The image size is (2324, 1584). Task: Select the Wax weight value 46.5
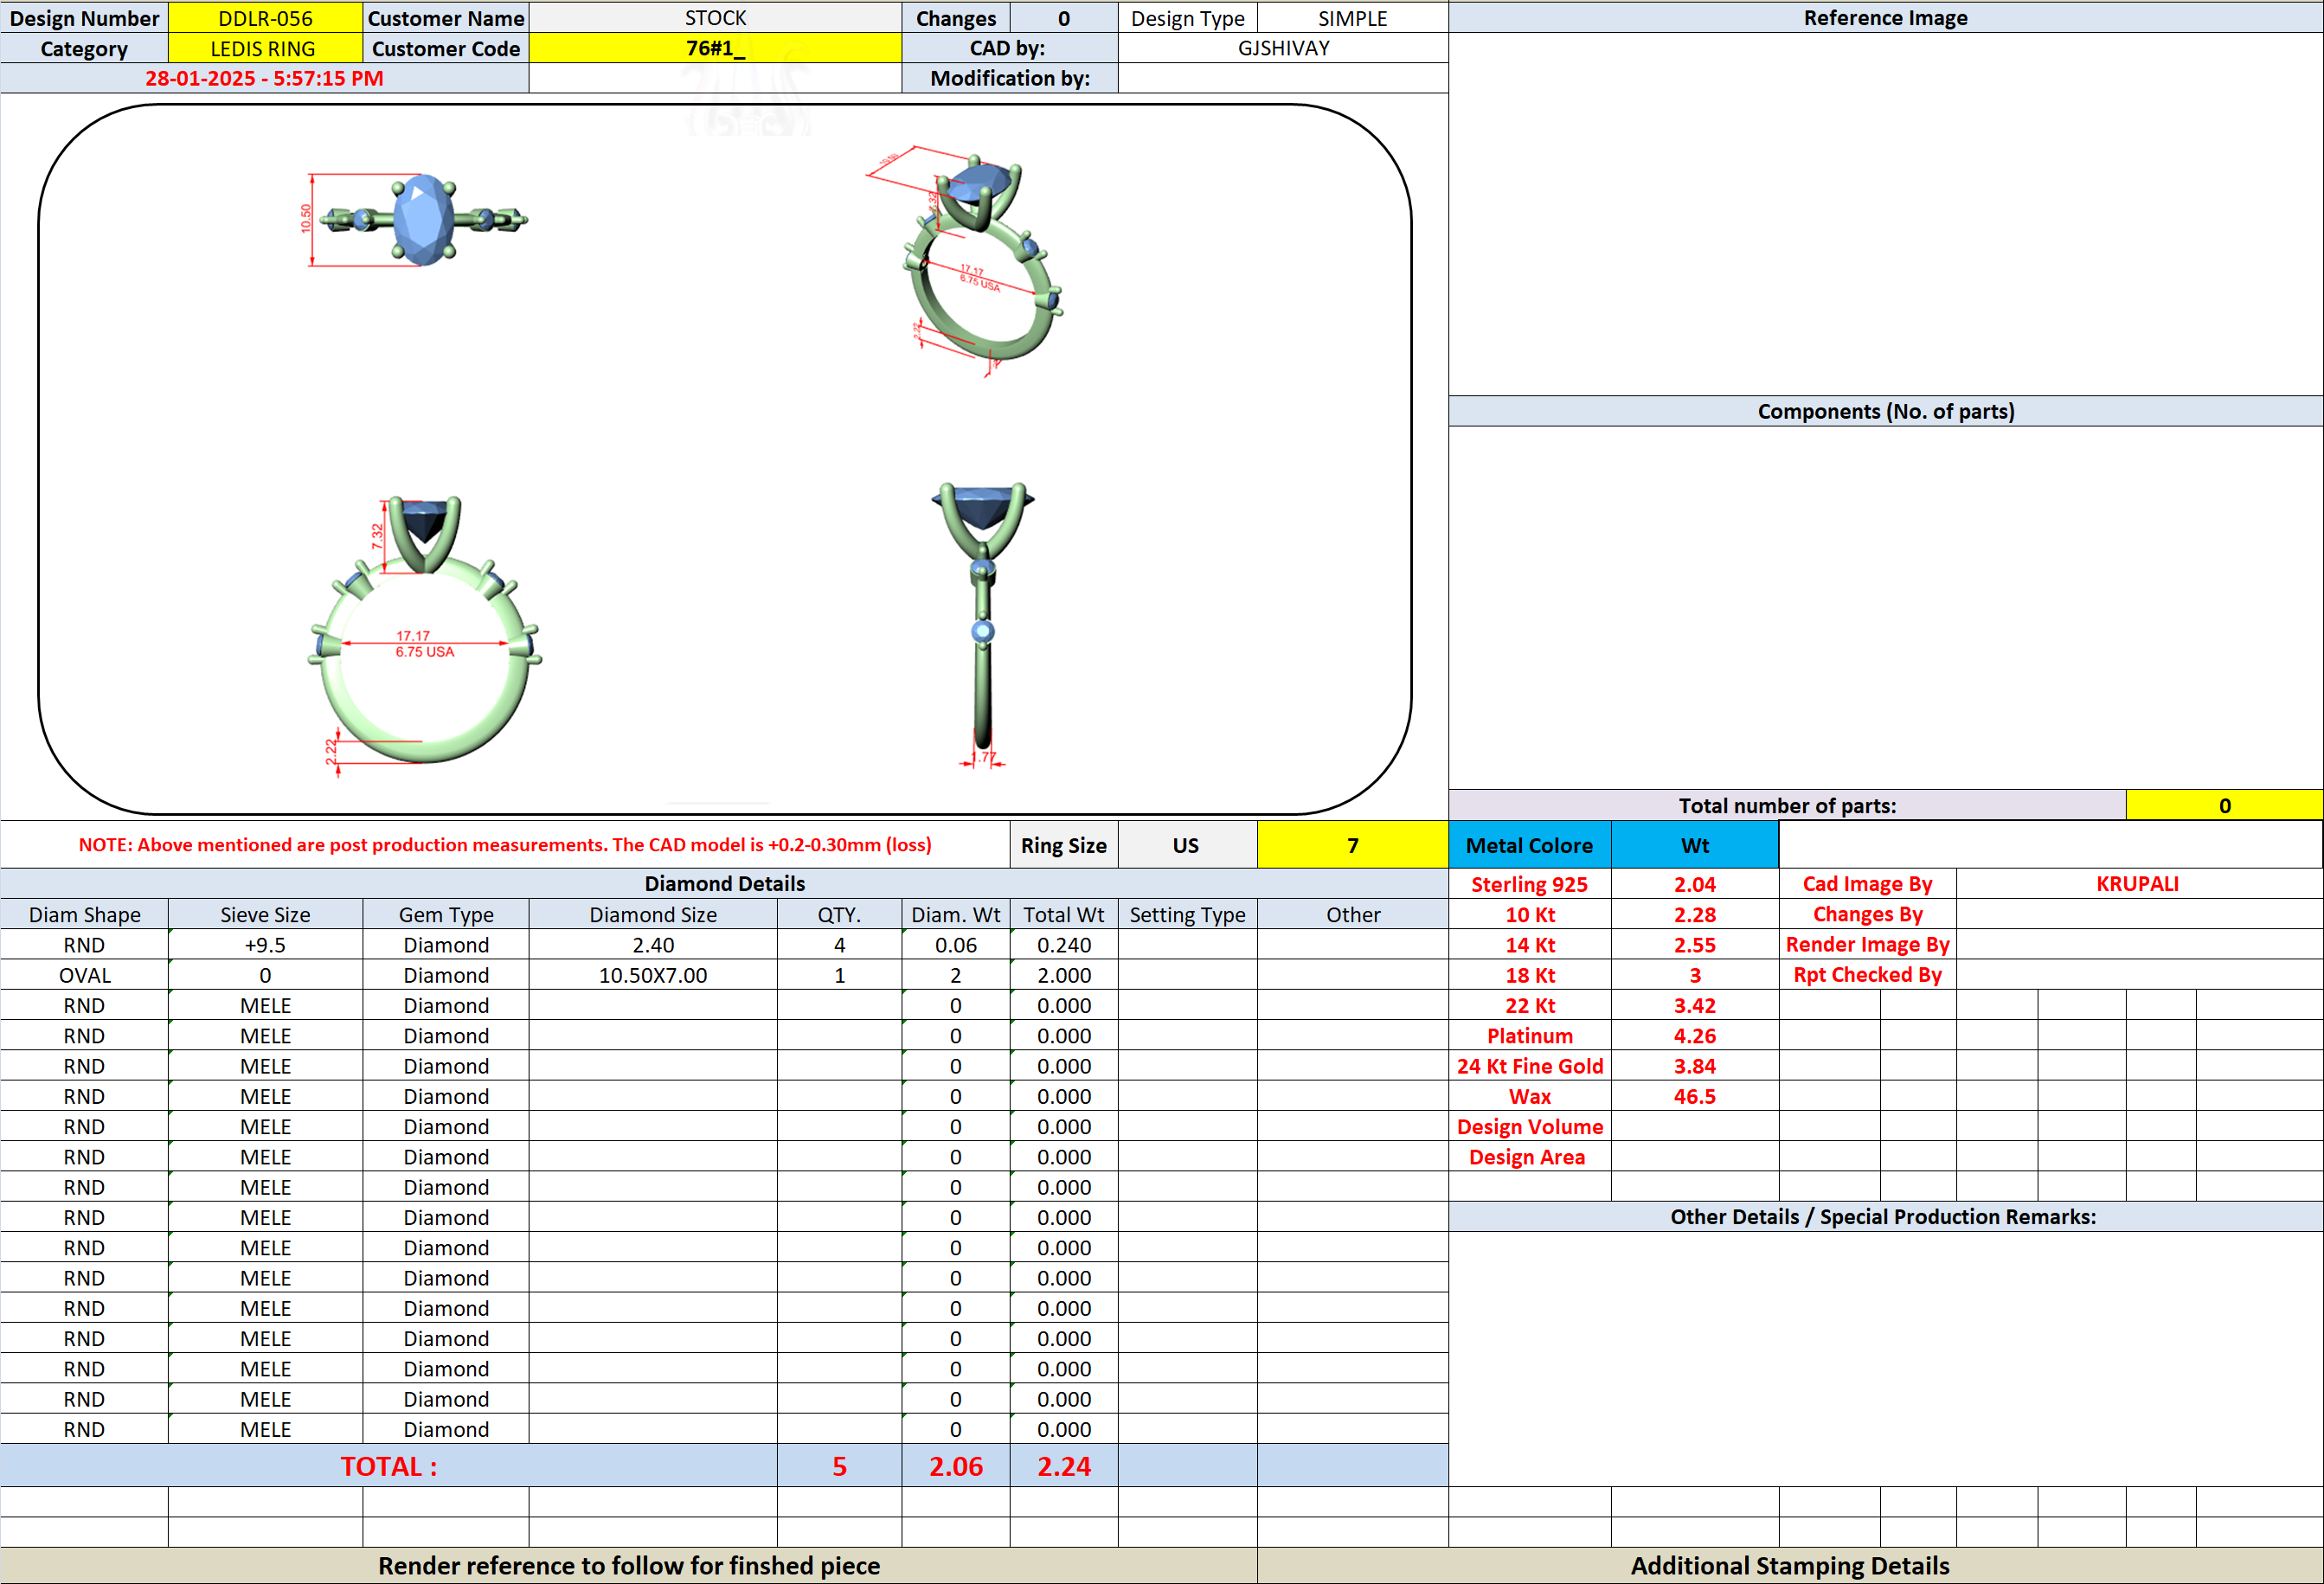coord(1695,1096)
